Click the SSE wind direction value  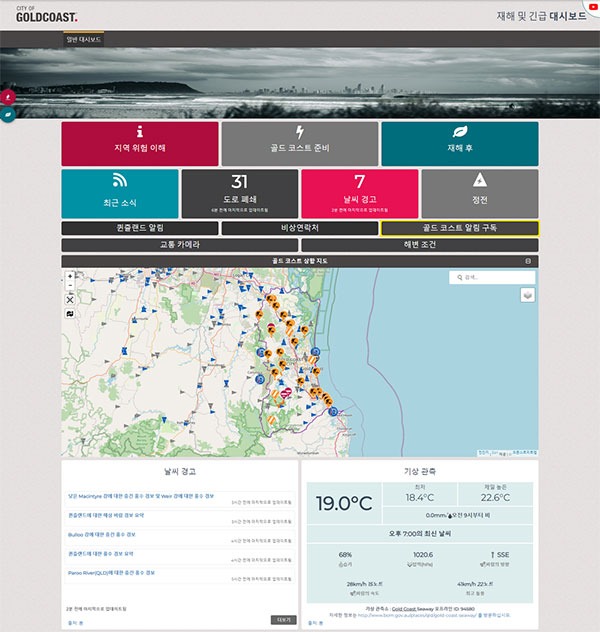pyautogui.click(x=500, y=555)
